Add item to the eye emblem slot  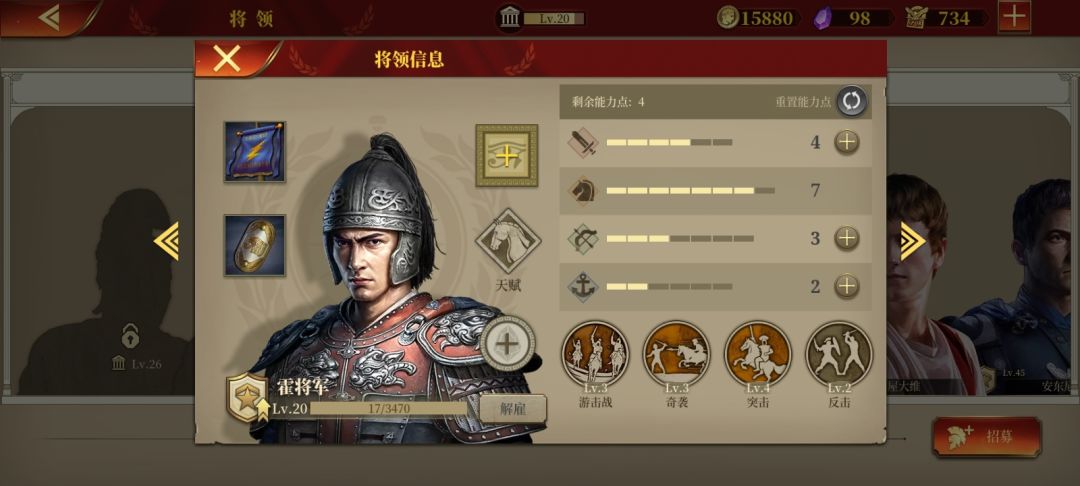(x=506, y=156)
